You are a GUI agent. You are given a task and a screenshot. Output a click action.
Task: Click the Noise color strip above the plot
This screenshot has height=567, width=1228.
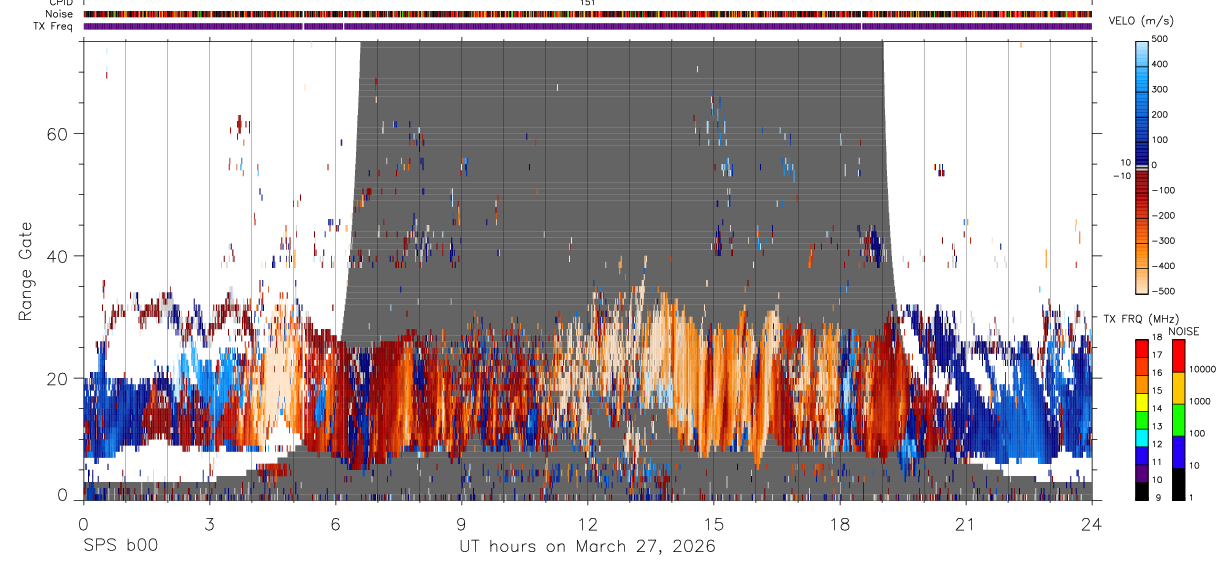click(x=588, y=14)
